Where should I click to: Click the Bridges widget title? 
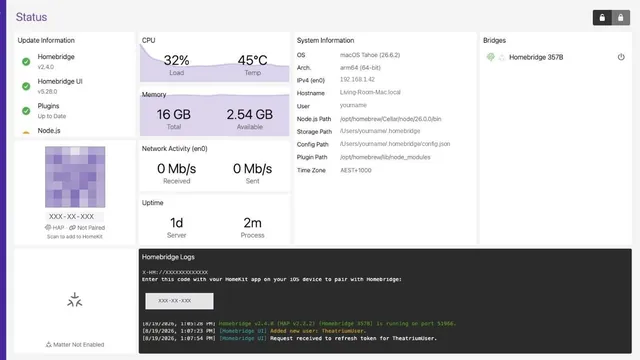coord(494,40)
